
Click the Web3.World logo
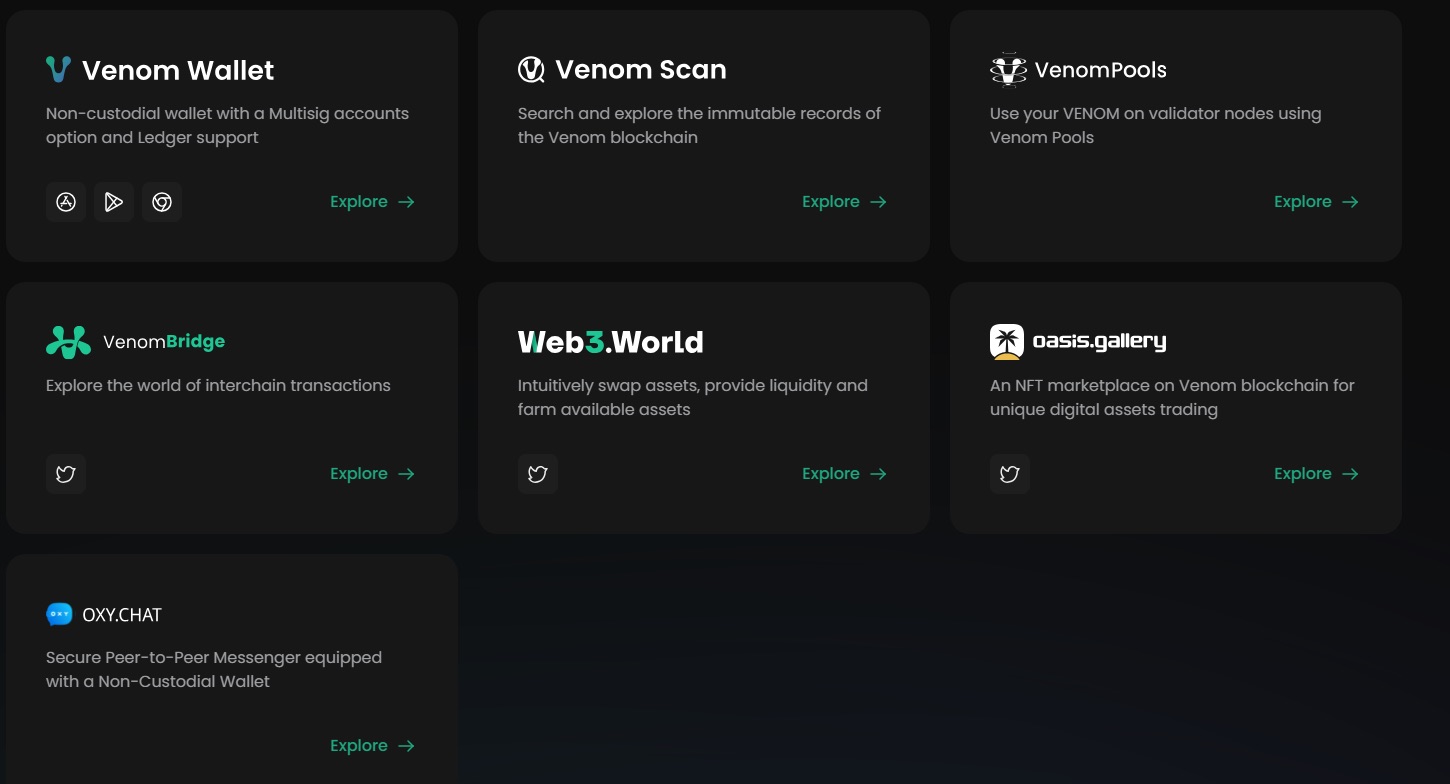click(x=611, y=342)
